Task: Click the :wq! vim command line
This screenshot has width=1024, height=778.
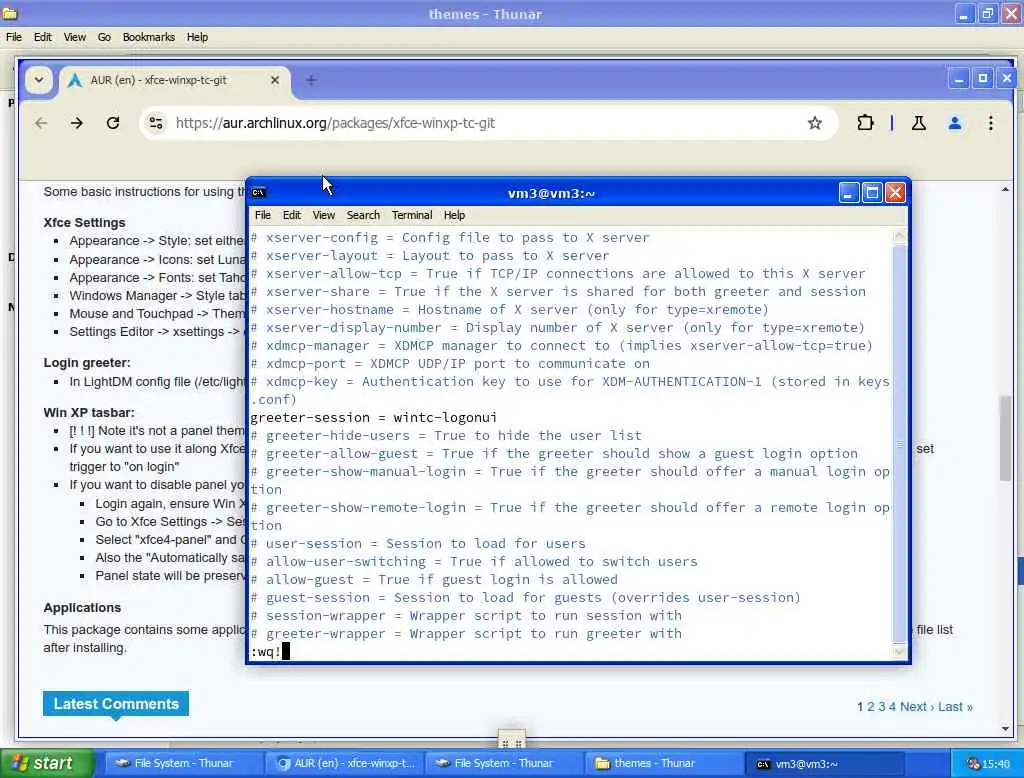Action: (x=266, y=651)
